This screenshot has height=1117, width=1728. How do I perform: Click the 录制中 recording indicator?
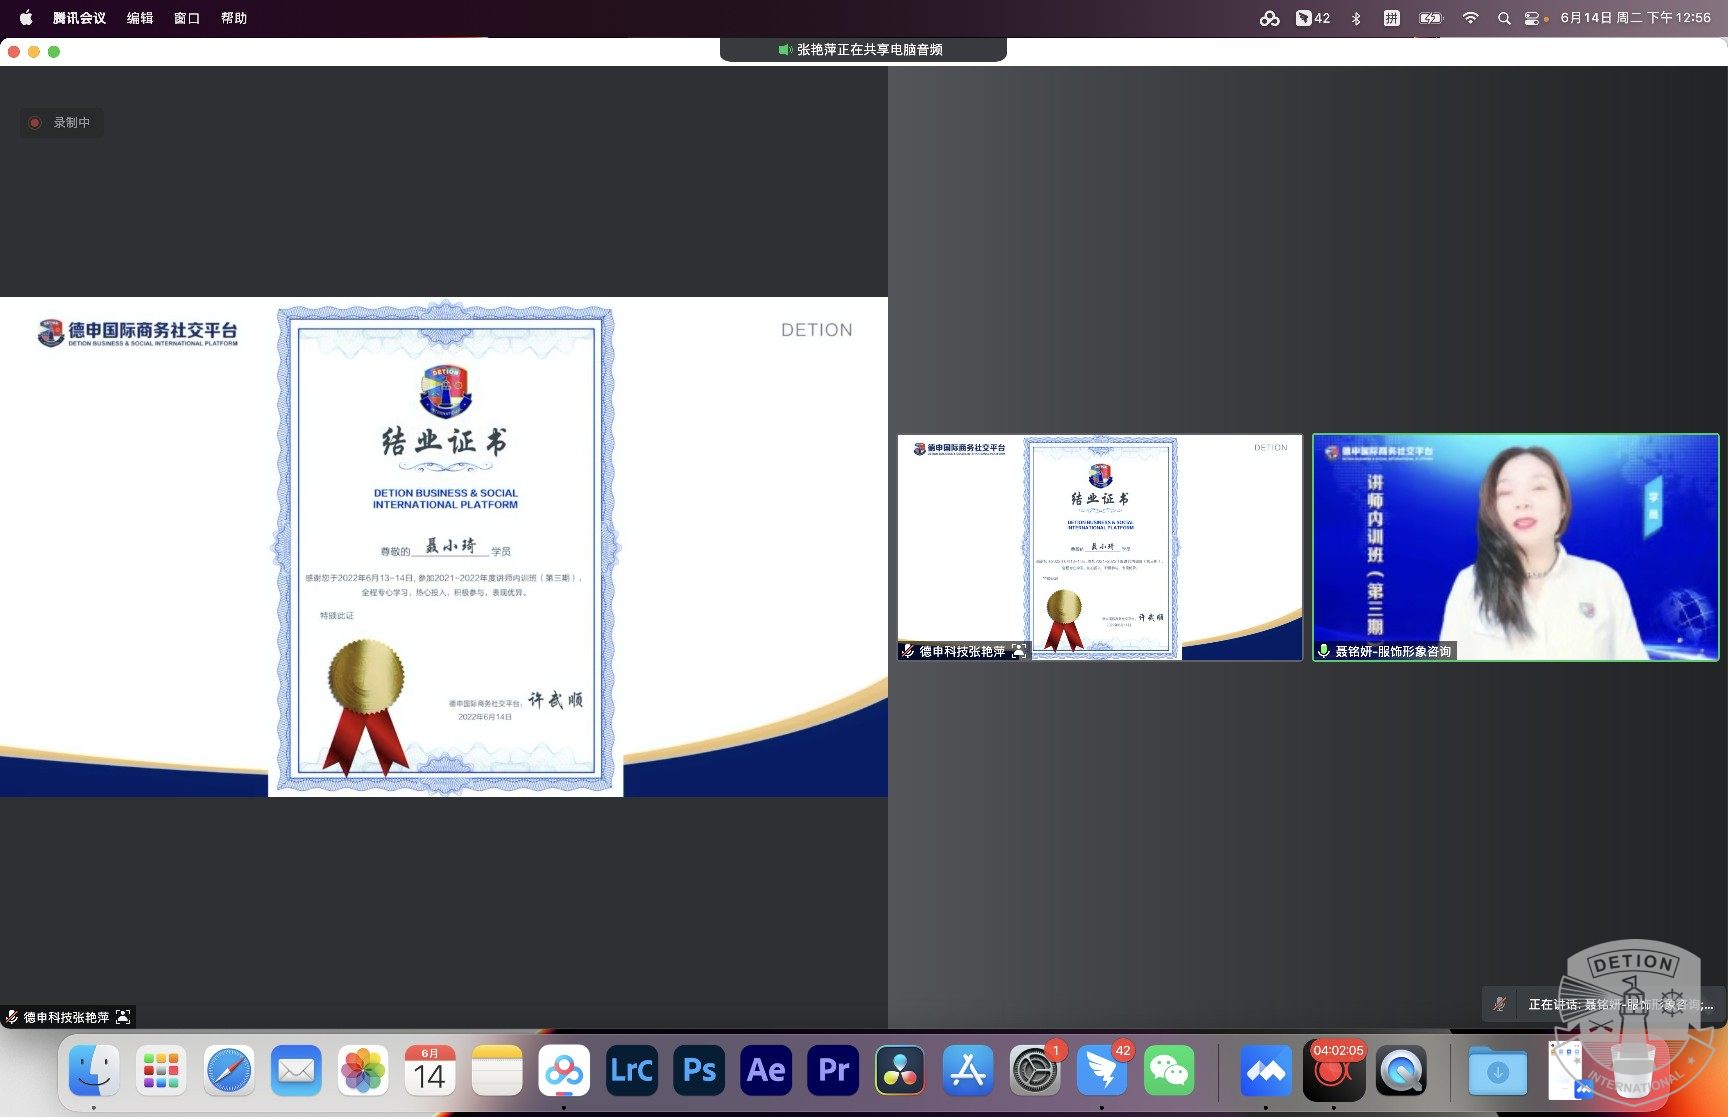coord(61,123)
